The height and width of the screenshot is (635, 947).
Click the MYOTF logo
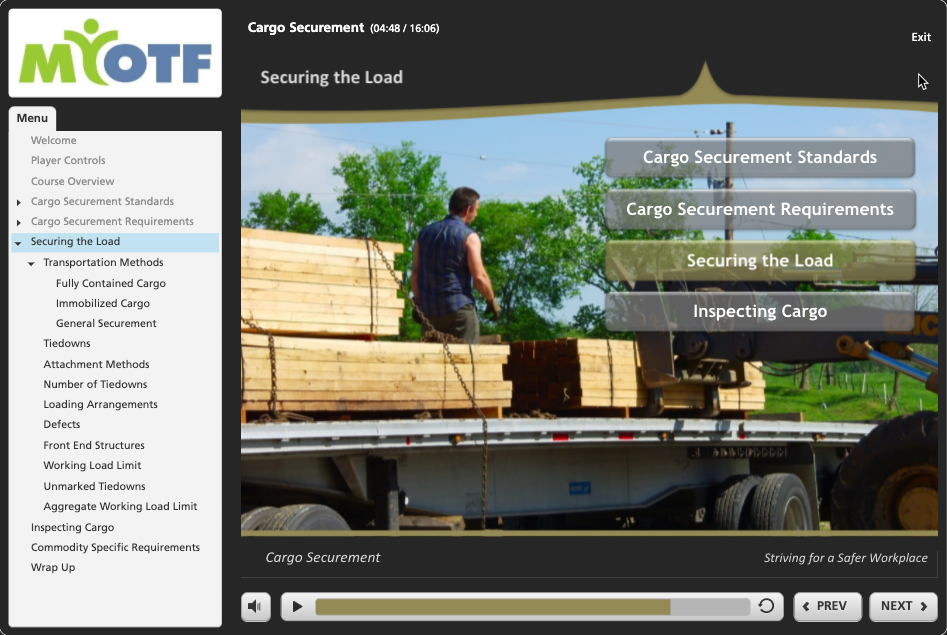coord(115,53)
